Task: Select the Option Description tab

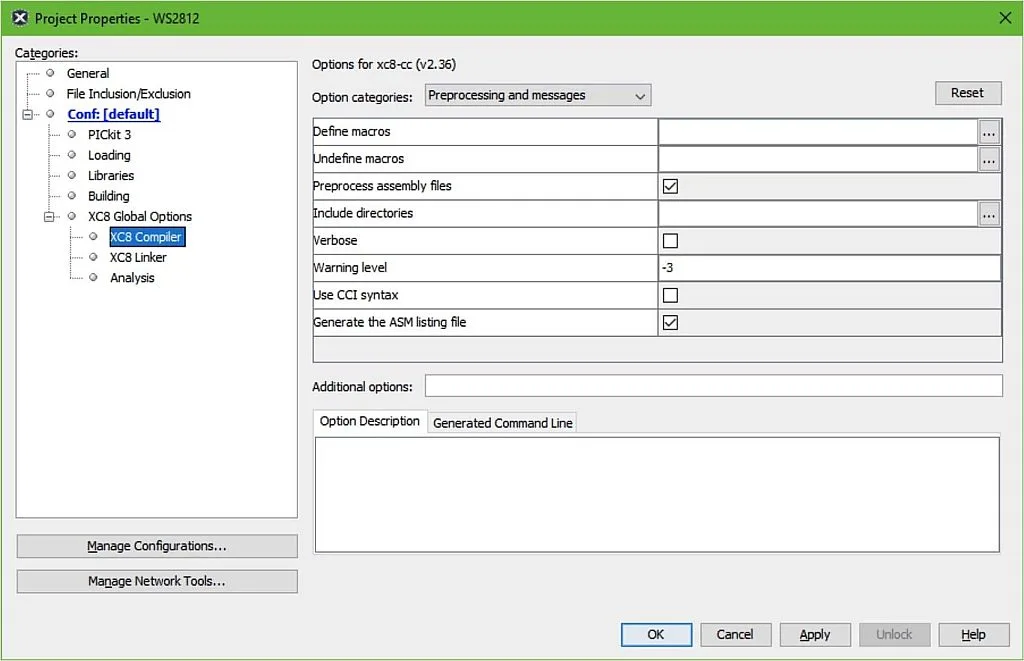Action: (x=369, y=421)
